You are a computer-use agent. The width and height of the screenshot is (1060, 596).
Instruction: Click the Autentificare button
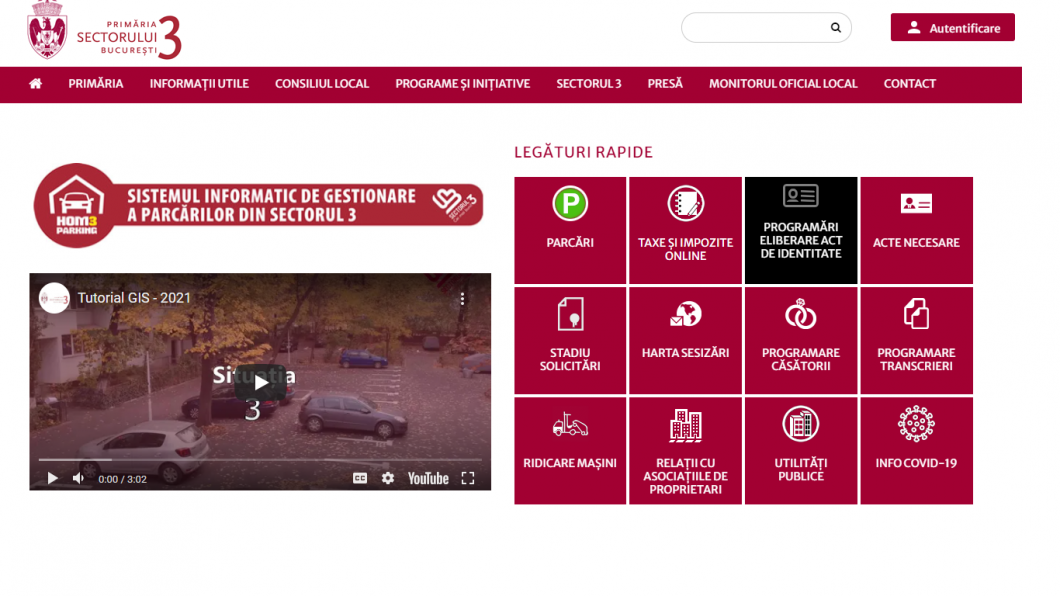[951, 27]
